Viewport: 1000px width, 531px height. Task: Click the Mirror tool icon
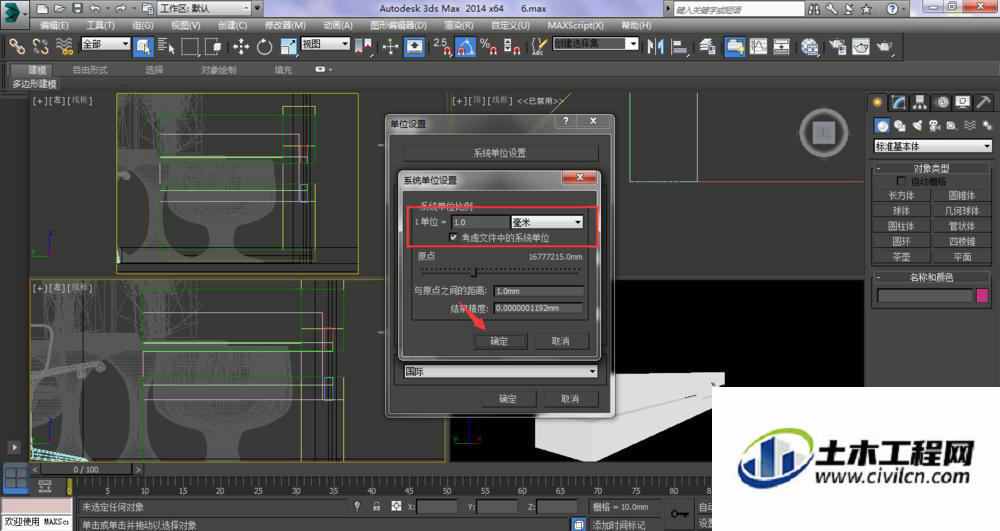point(655,47)
